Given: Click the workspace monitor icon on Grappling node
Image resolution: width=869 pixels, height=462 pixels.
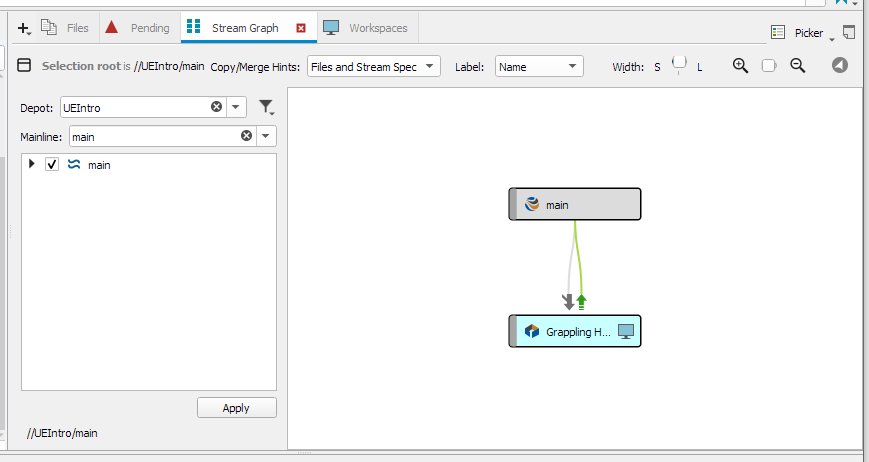Looking at the screenshot, I should tap(626, 332).
